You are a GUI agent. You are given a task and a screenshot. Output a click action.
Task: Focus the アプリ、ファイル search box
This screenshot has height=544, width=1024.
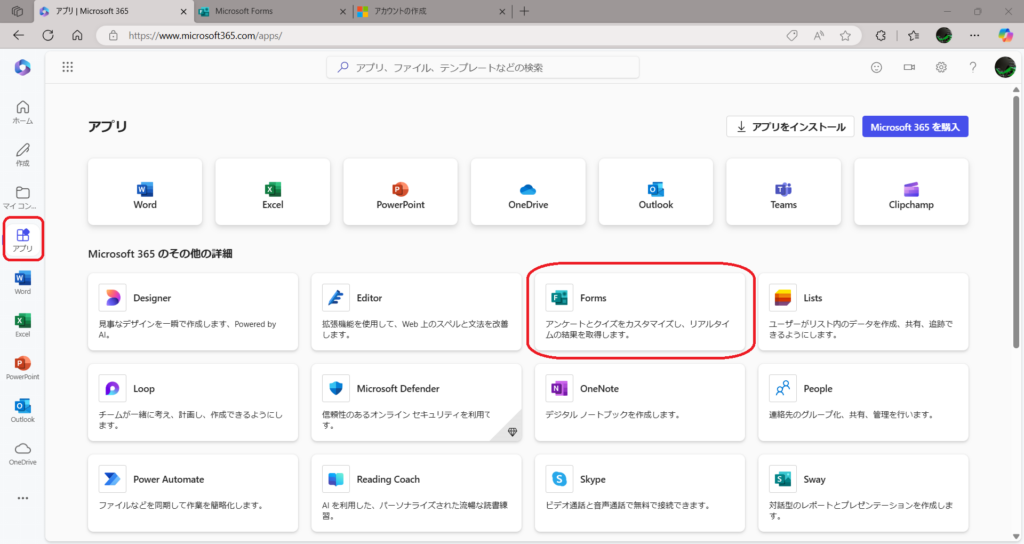point(483,67)
